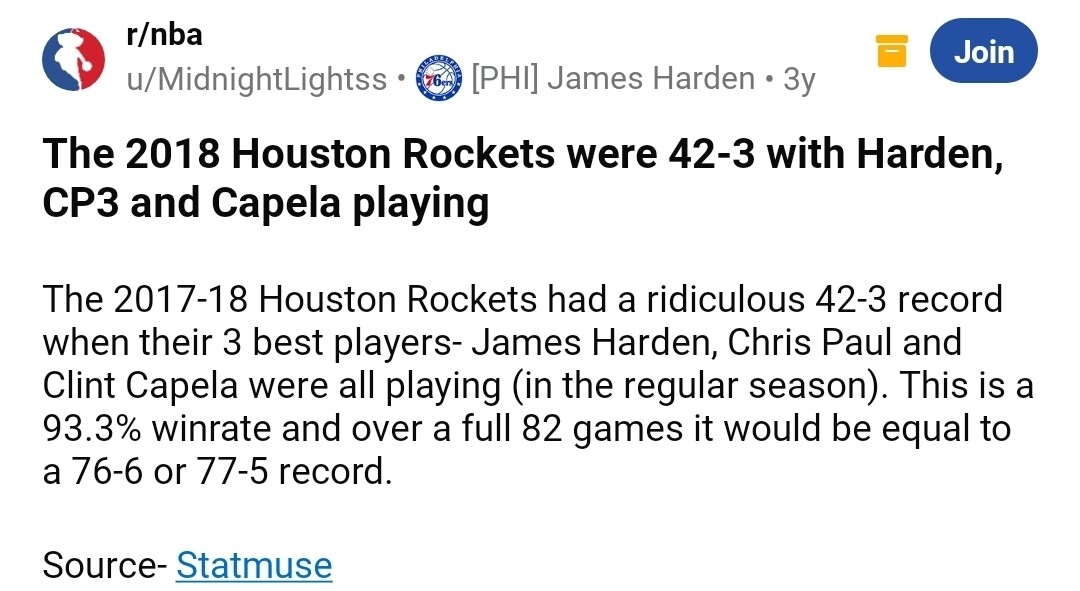Click the [PHI] James Harden flair text

pyautogui.click(x=612, y=79)
